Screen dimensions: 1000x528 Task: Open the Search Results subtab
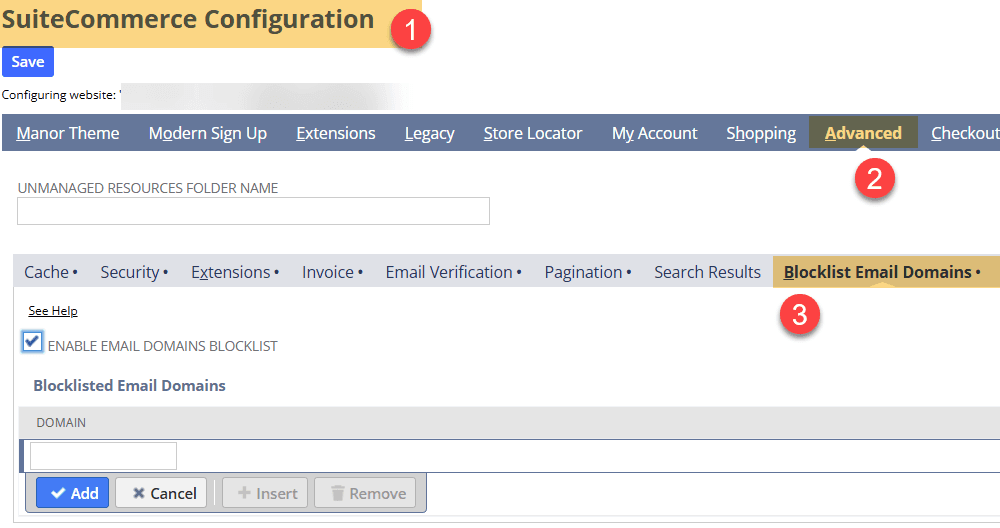coord(707,272)
